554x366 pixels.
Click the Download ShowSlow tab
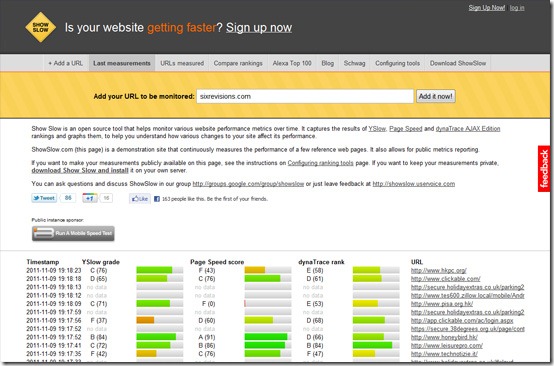tap(458, 63)
